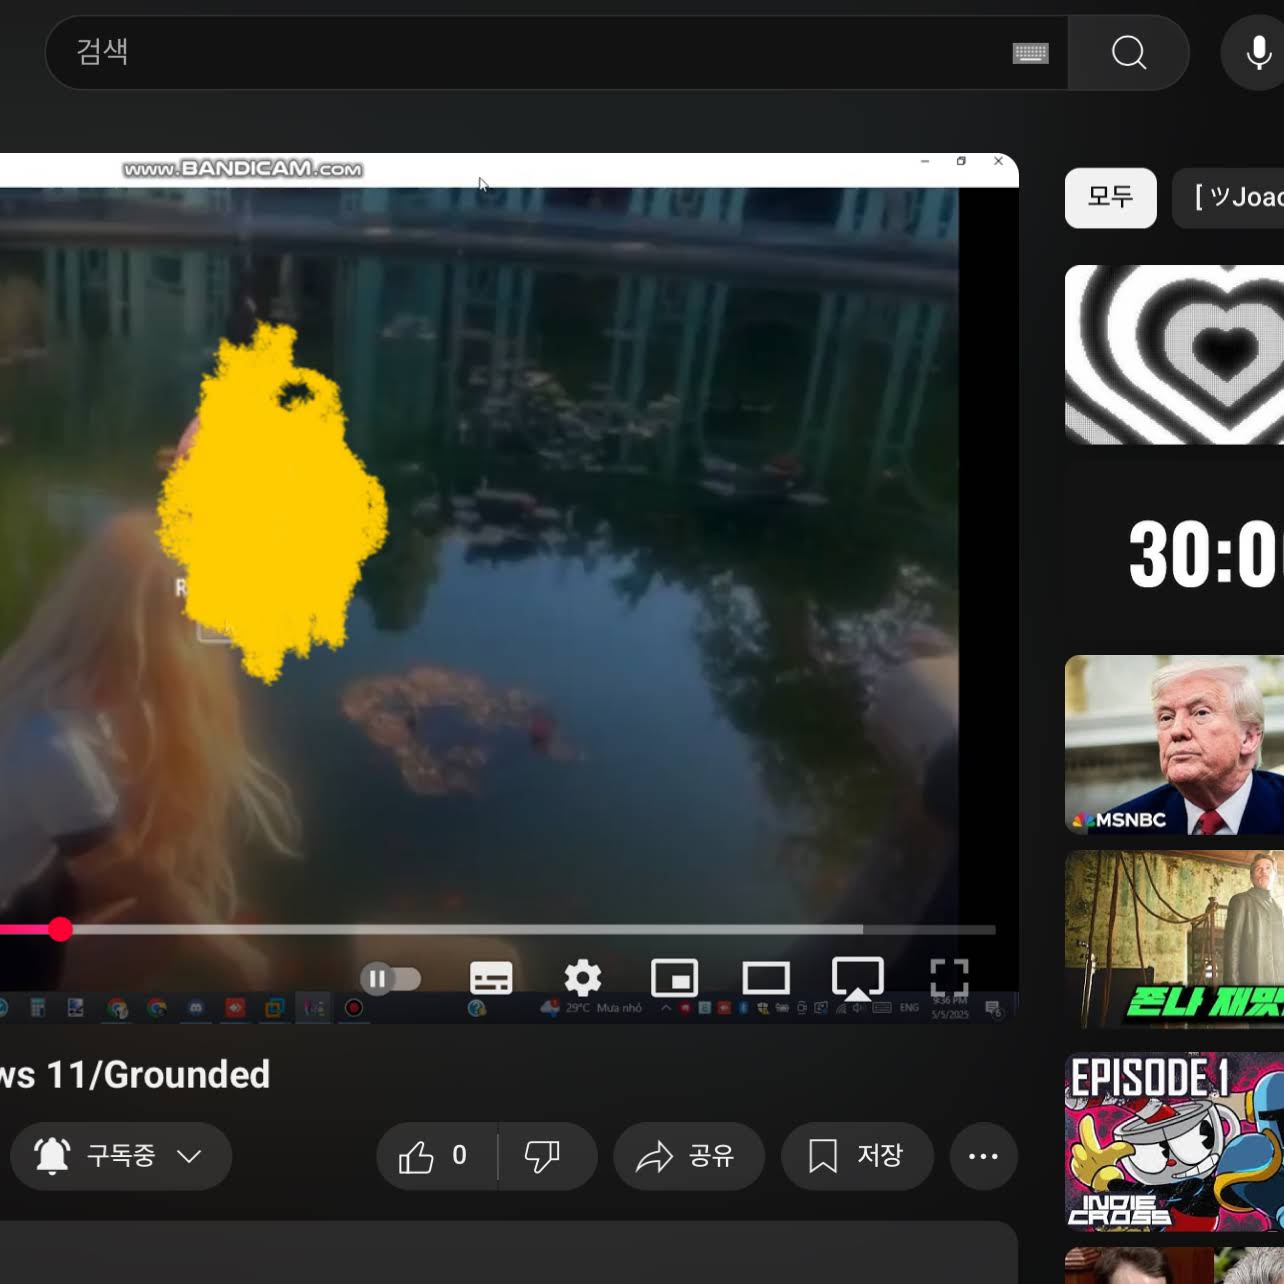Toggle the autoplay switch
Image resolution: width=1284 pixels, height=1284 pixels.
[390, 978]
